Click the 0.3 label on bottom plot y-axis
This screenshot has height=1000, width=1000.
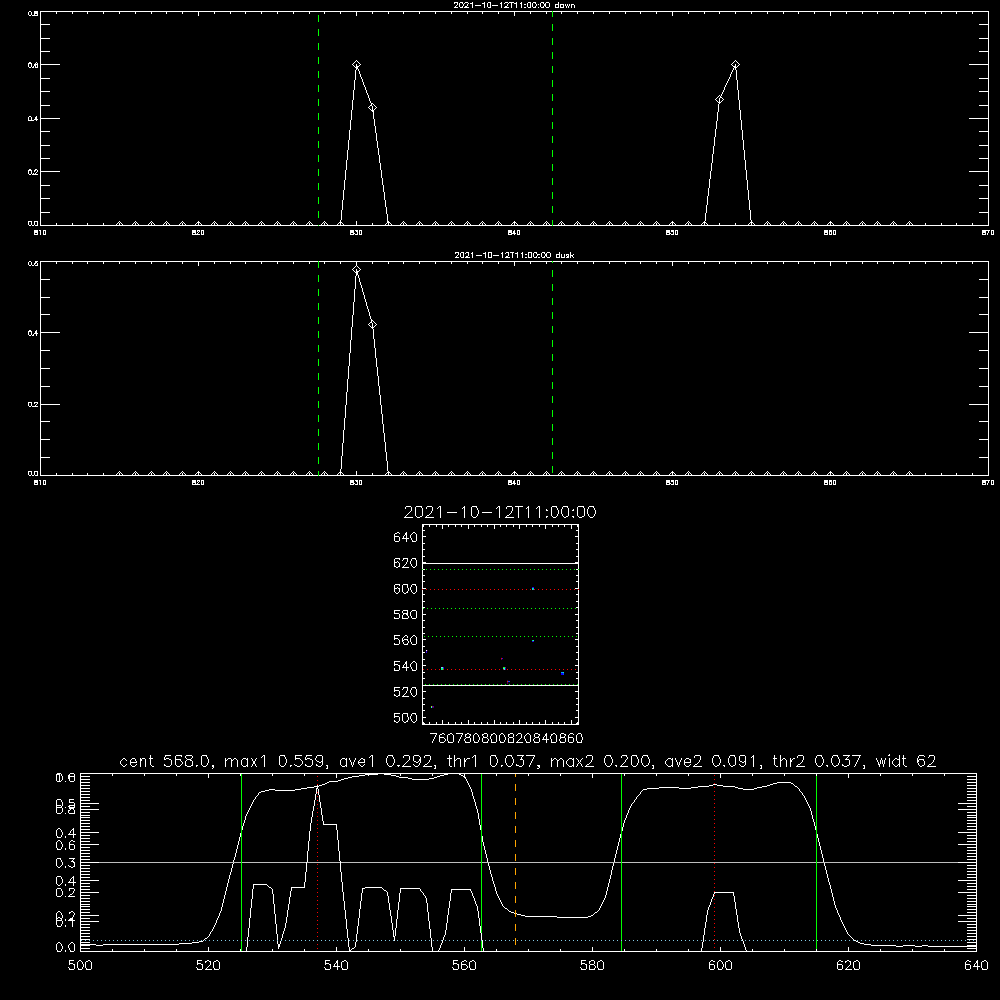pyautogui.click(x=66, y=862)
